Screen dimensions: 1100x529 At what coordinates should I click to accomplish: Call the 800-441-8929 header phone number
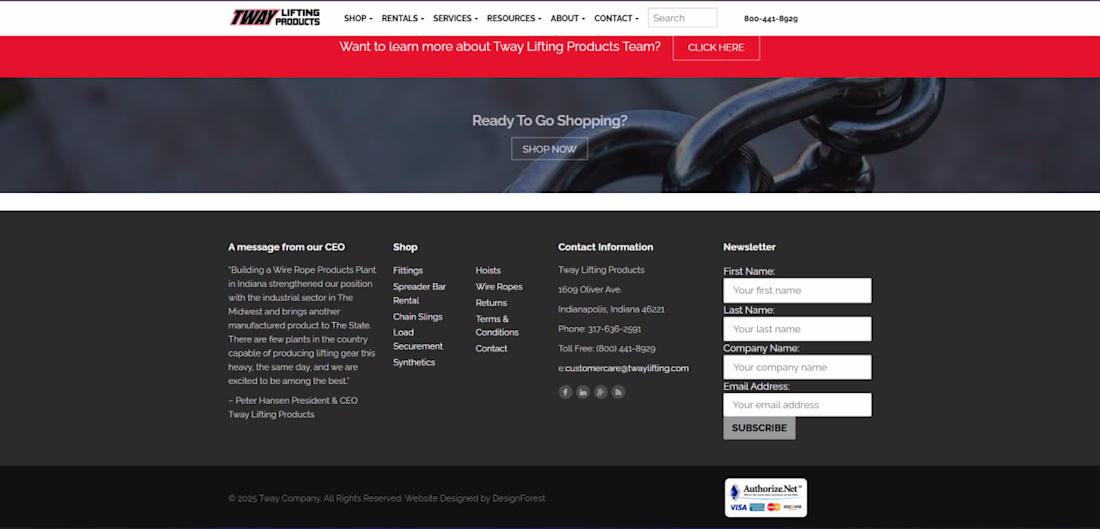click(770, 19)
